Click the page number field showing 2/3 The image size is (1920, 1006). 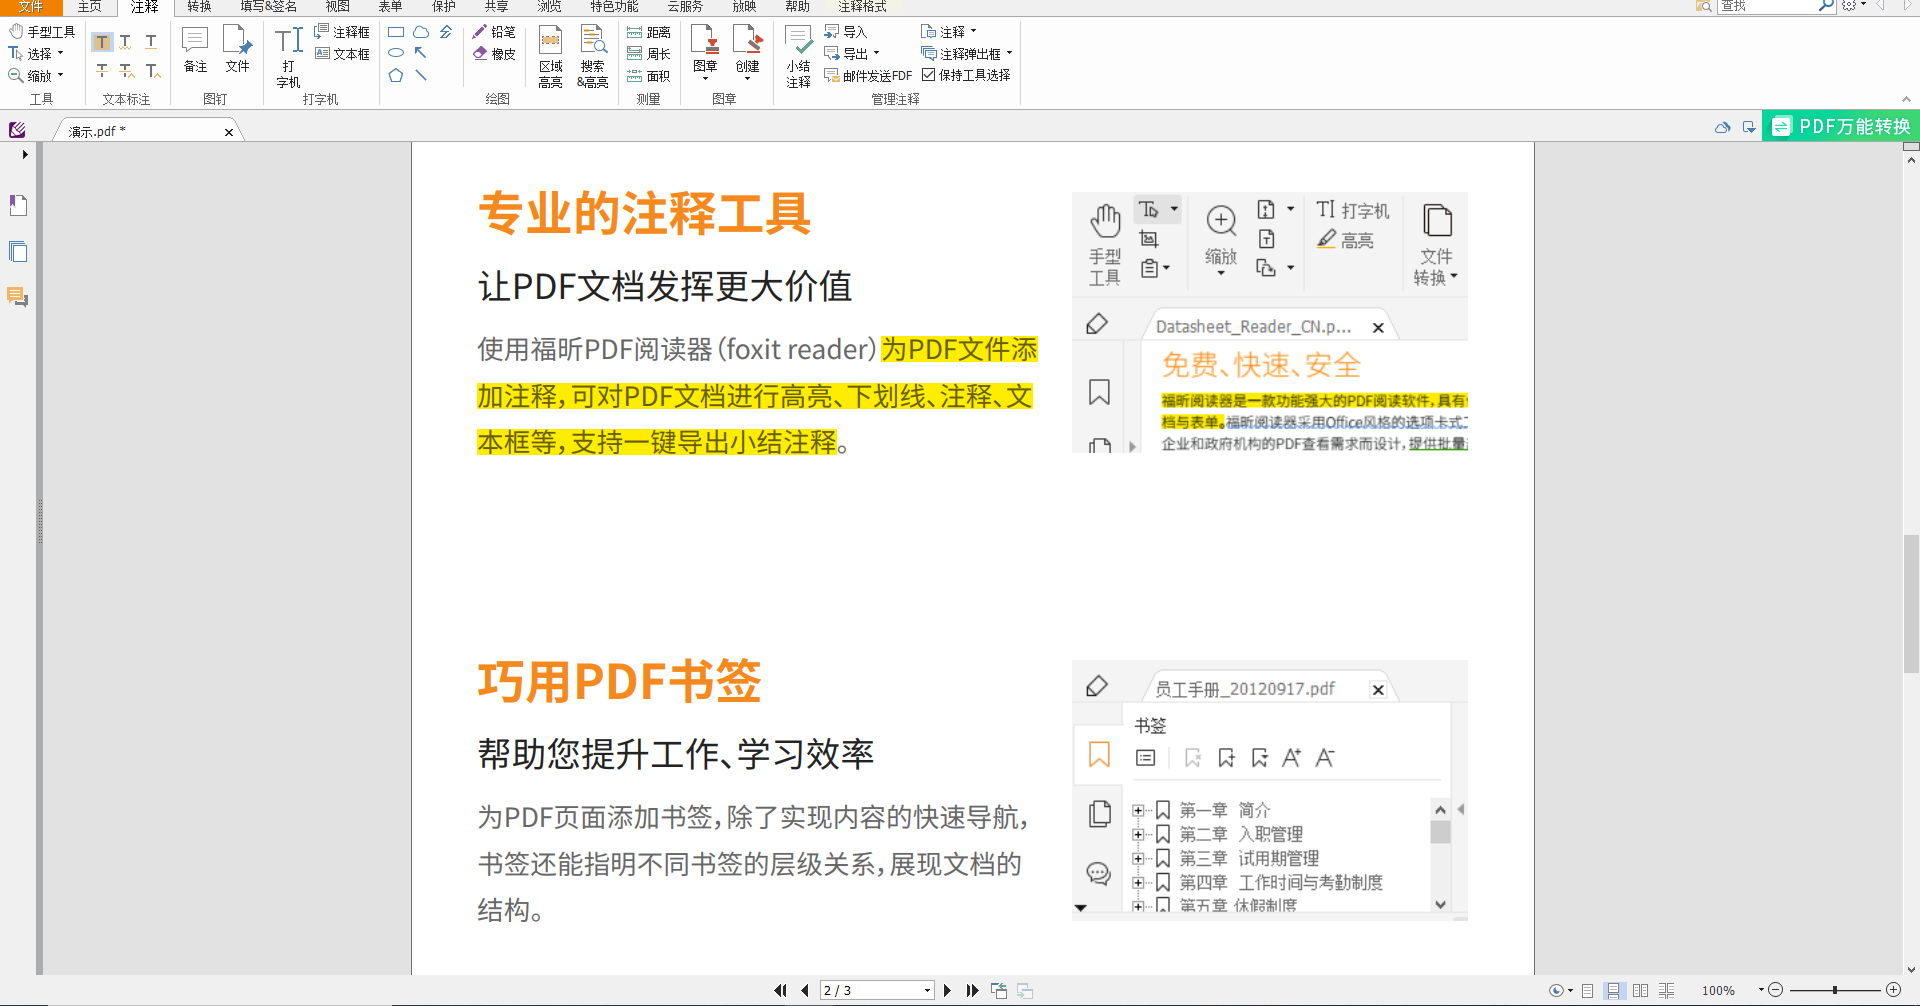(x=870, y=990)
